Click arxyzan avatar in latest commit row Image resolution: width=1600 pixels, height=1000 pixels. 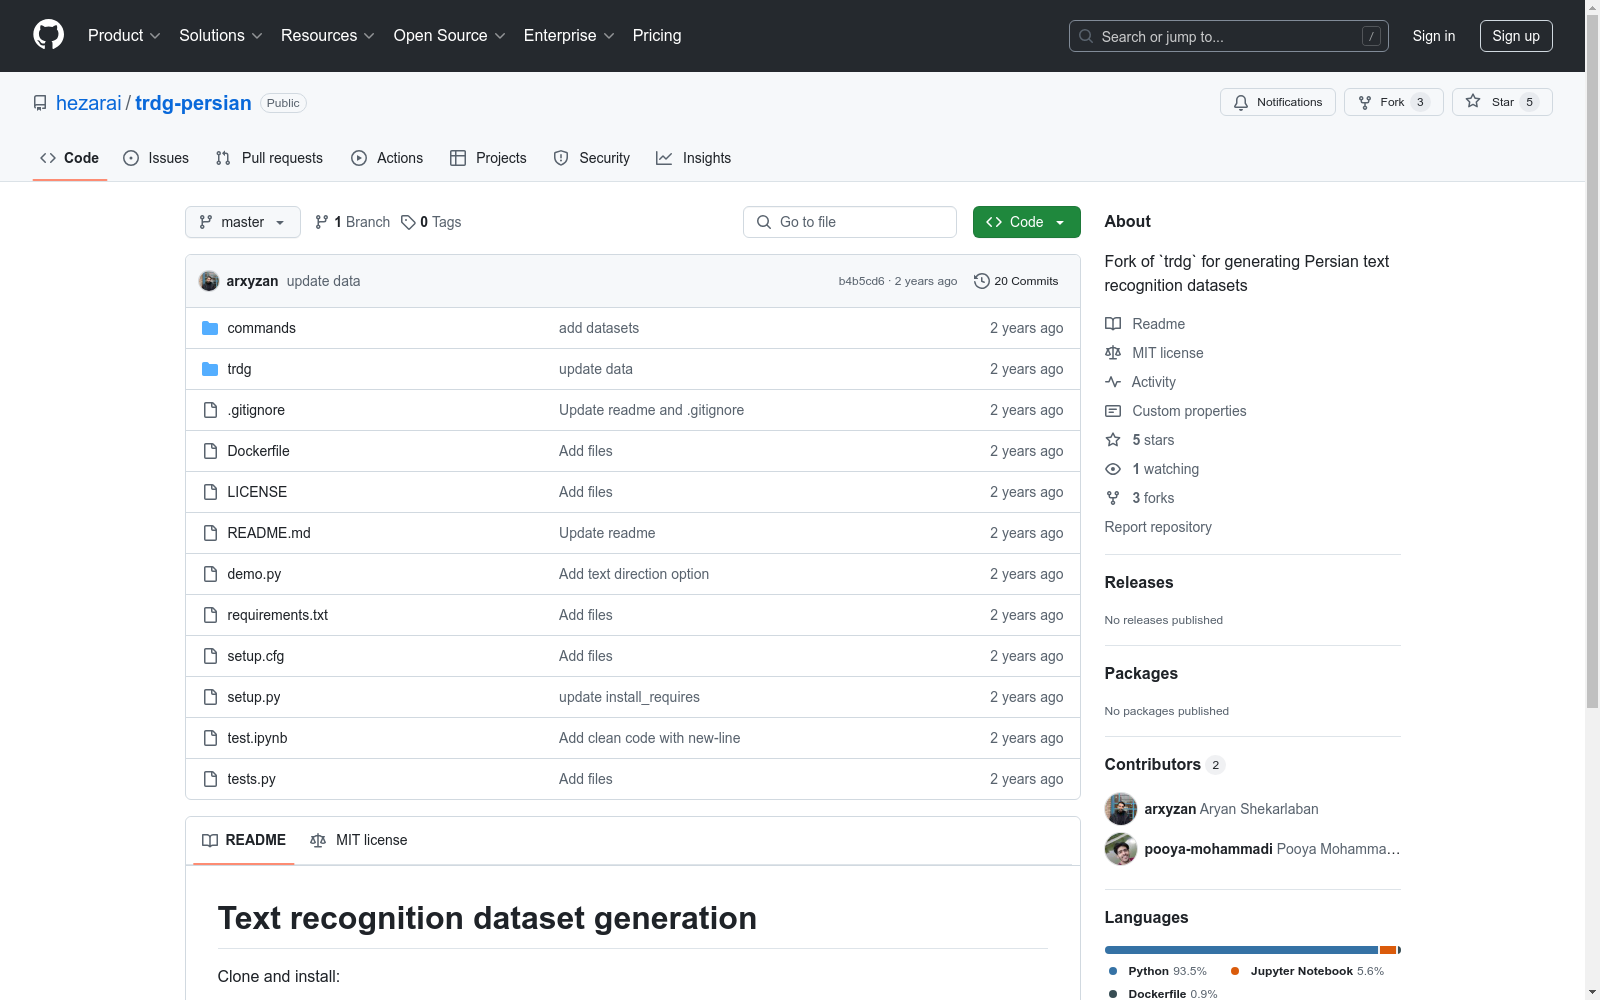click(209, 281)
